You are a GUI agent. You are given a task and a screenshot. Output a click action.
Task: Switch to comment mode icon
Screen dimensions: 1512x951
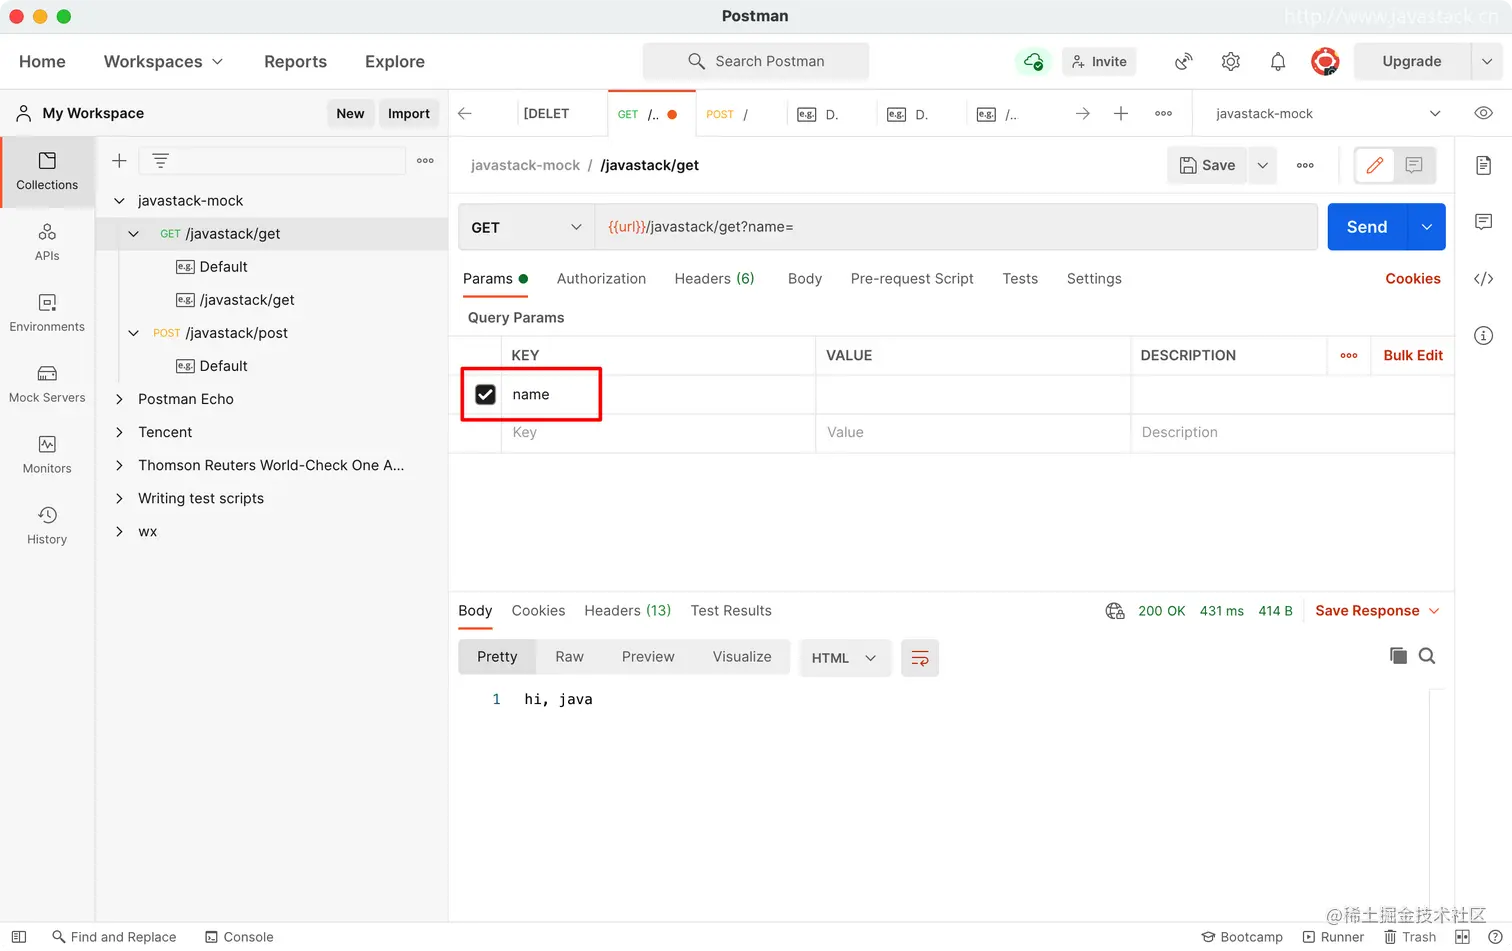coord(1414,165)
